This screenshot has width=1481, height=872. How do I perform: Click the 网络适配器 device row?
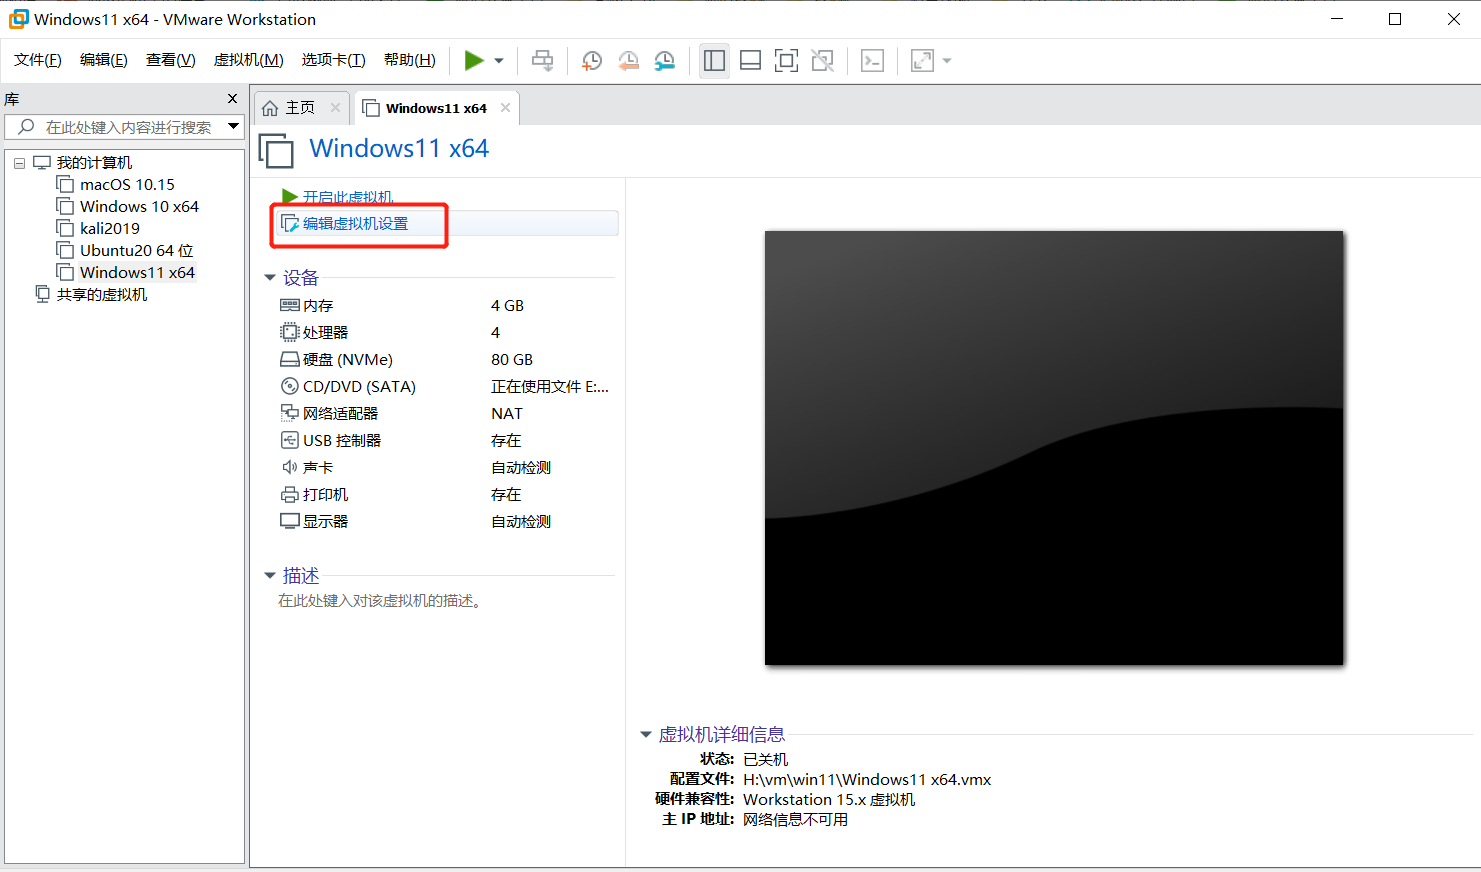(x=445, y=413)
